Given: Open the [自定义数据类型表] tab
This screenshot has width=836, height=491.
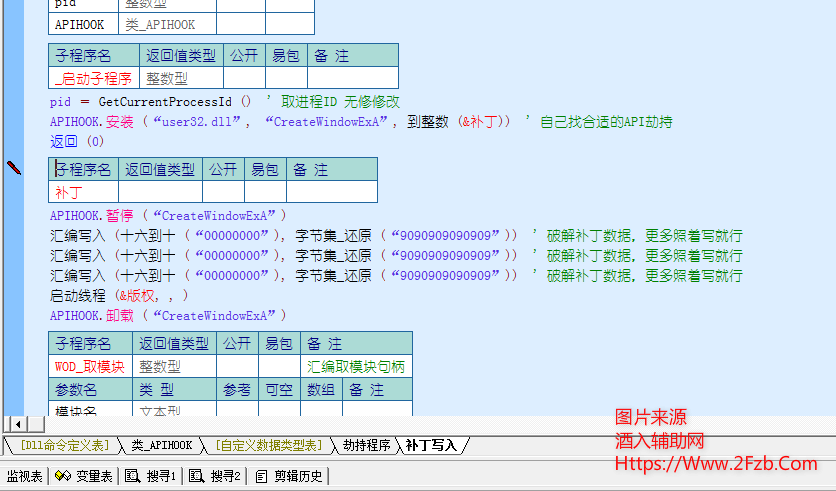Looking at the screenshot, I should pyautogui.click(x=269, y=445).
